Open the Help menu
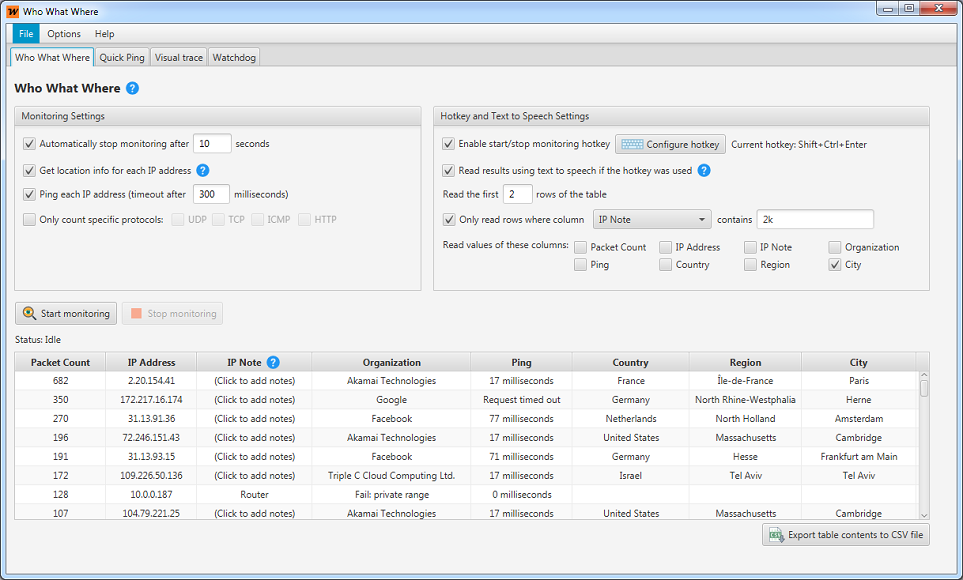Image resolution: width=963 pixels, height=580 pixels. [104, 34]
